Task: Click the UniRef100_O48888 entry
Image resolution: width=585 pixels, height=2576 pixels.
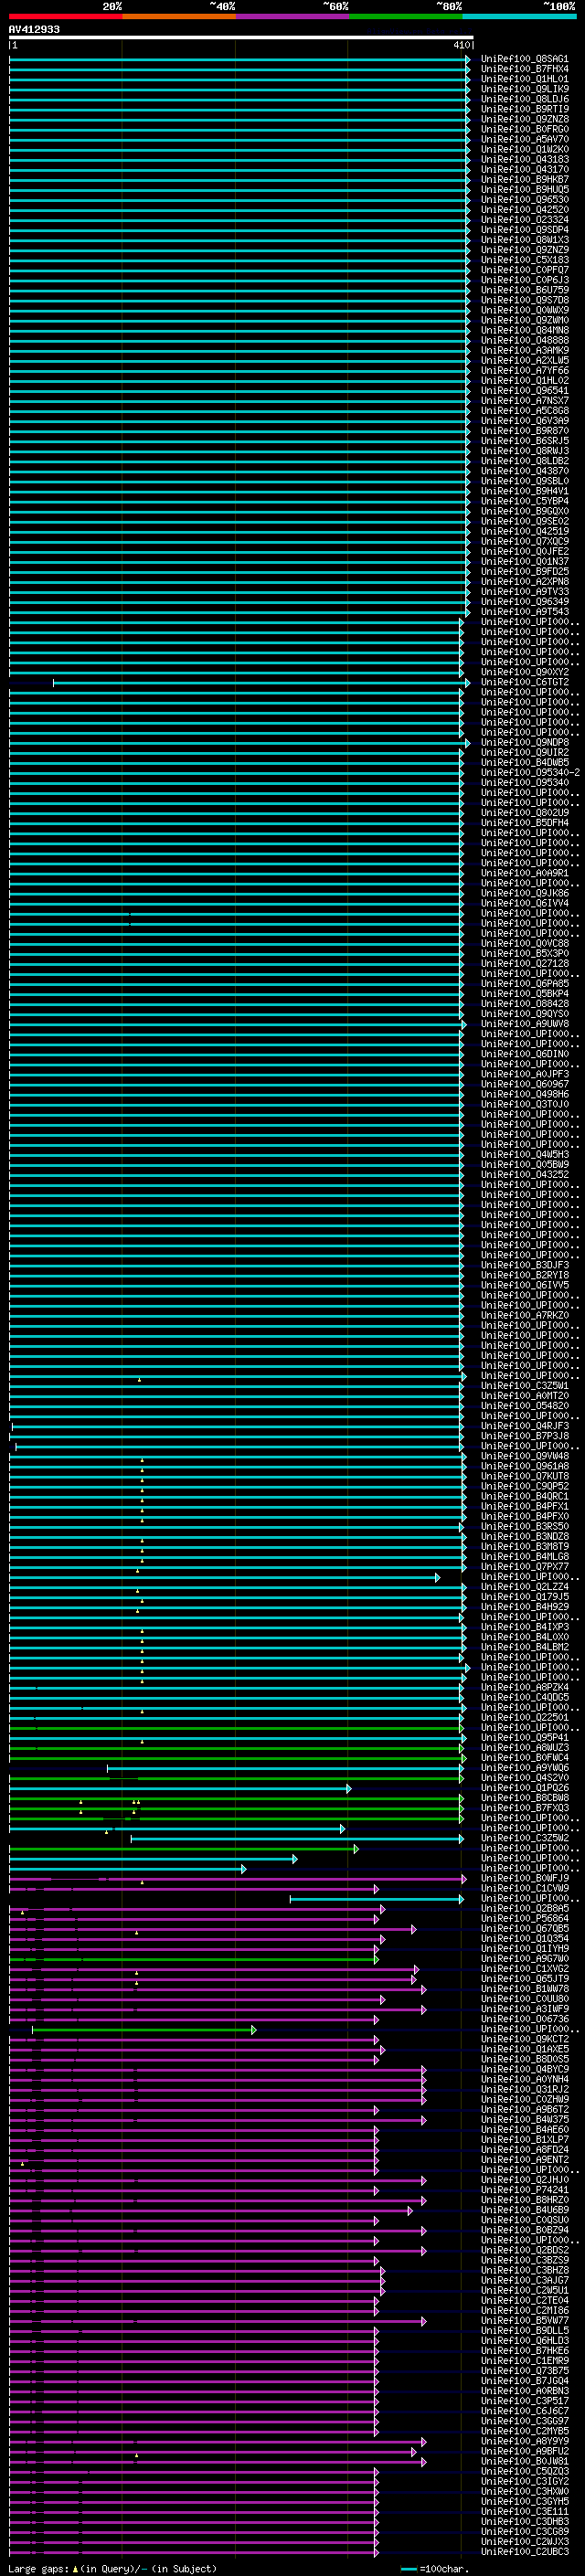Action: 525,340
